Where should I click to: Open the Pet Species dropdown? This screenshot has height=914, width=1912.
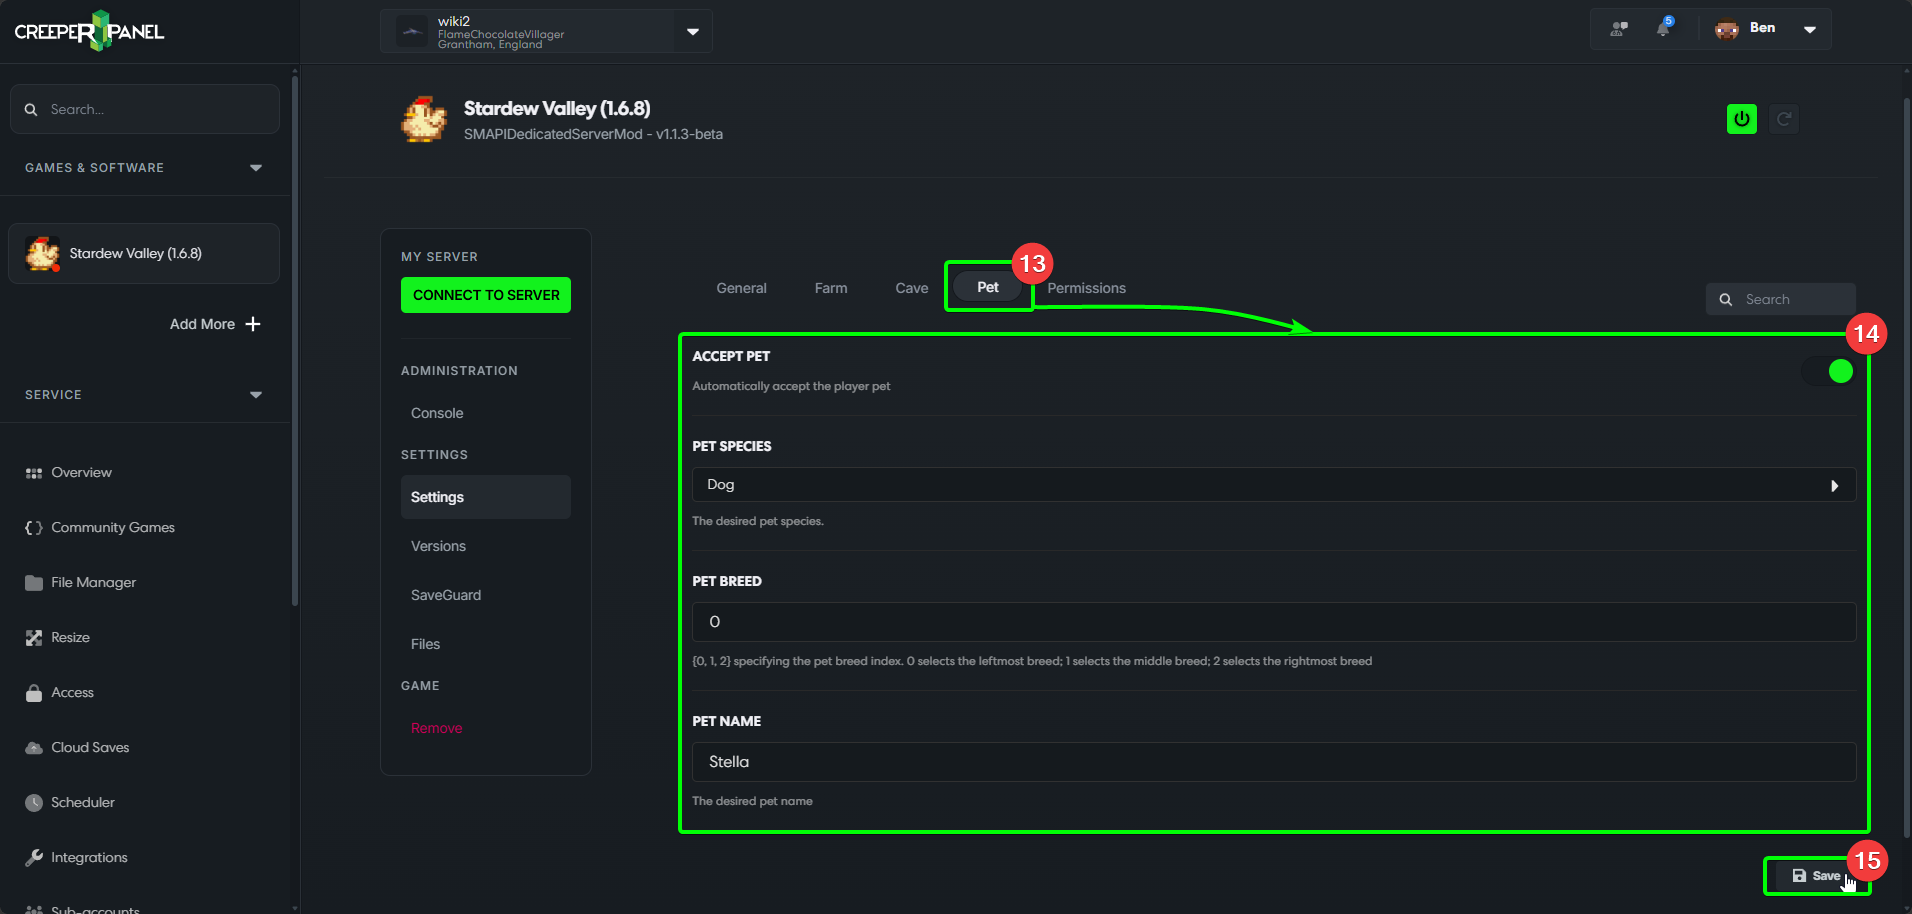1273,485
